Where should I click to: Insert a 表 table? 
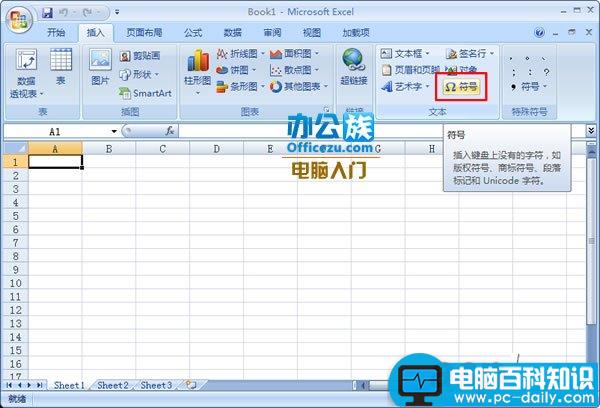pyautogui.click(x=61, y=67)
